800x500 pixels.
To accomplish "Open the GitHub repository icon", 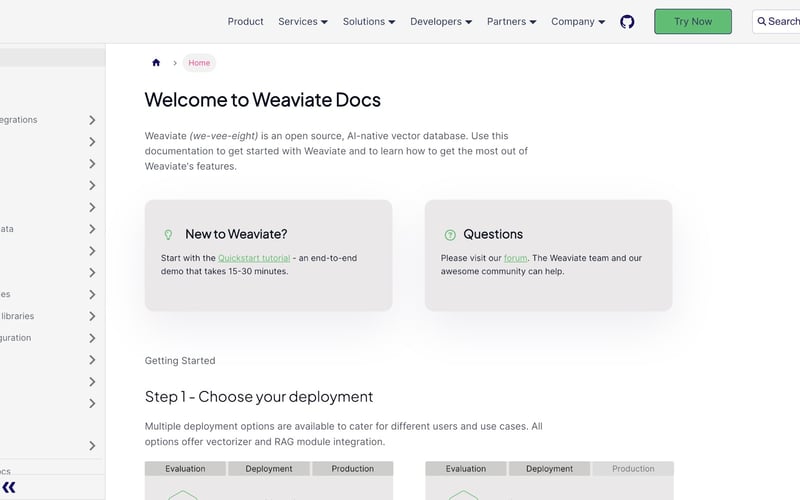I will click(x=627, y=21).
